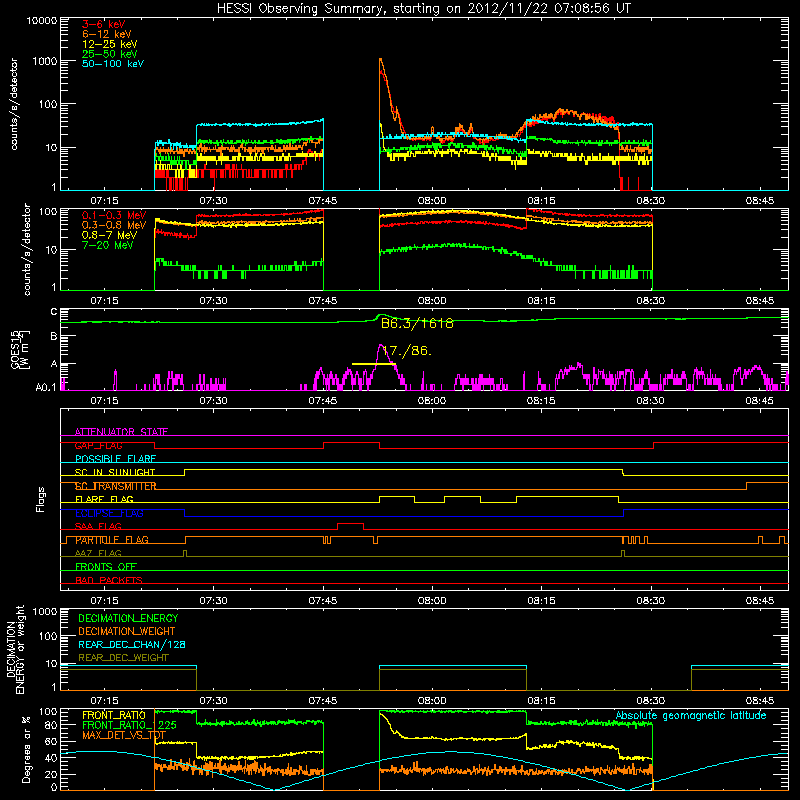The height and width of the screenshot is (800, 800).
Task: Select the ATTENUATOR_STATE flag label
Action: tap(121, 432)
